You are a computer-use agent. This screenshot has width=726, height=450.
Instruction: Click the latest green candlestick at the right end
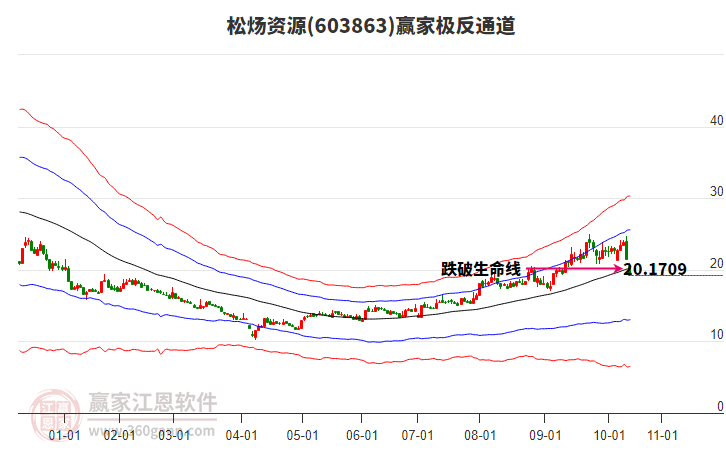[626, 250]
